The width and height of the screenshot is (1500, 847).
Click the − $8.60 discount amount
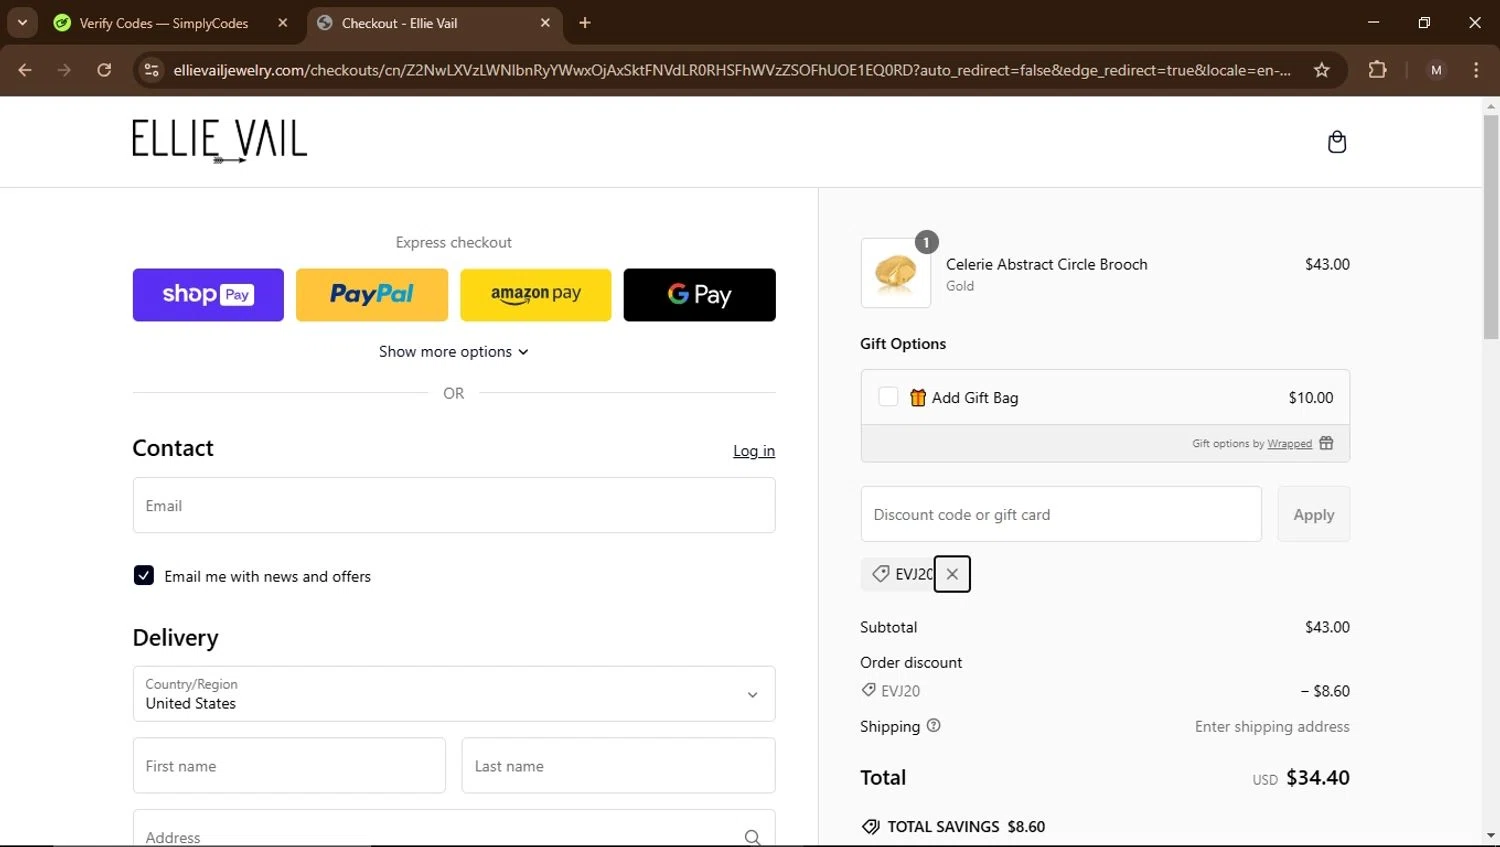pos(1325,691)
